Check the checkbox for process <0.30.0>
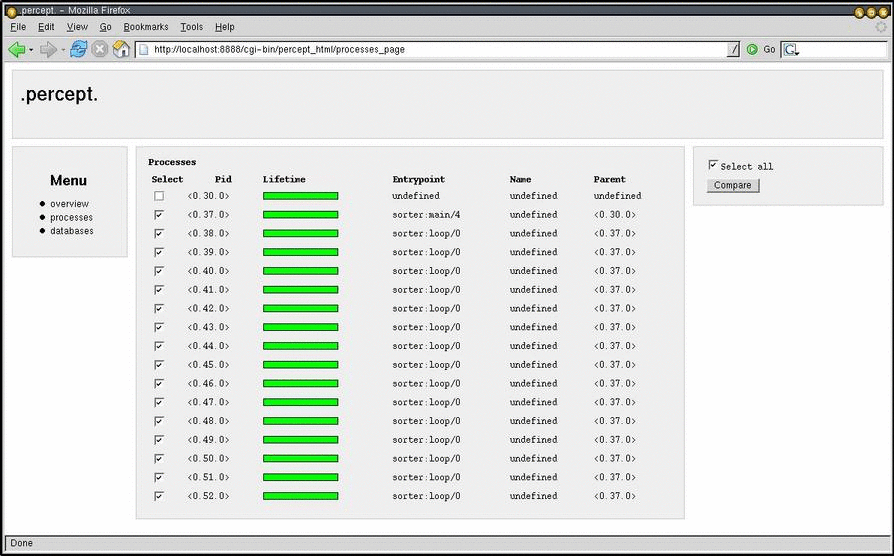Screen dimensions: 894x556 (159, 196)
